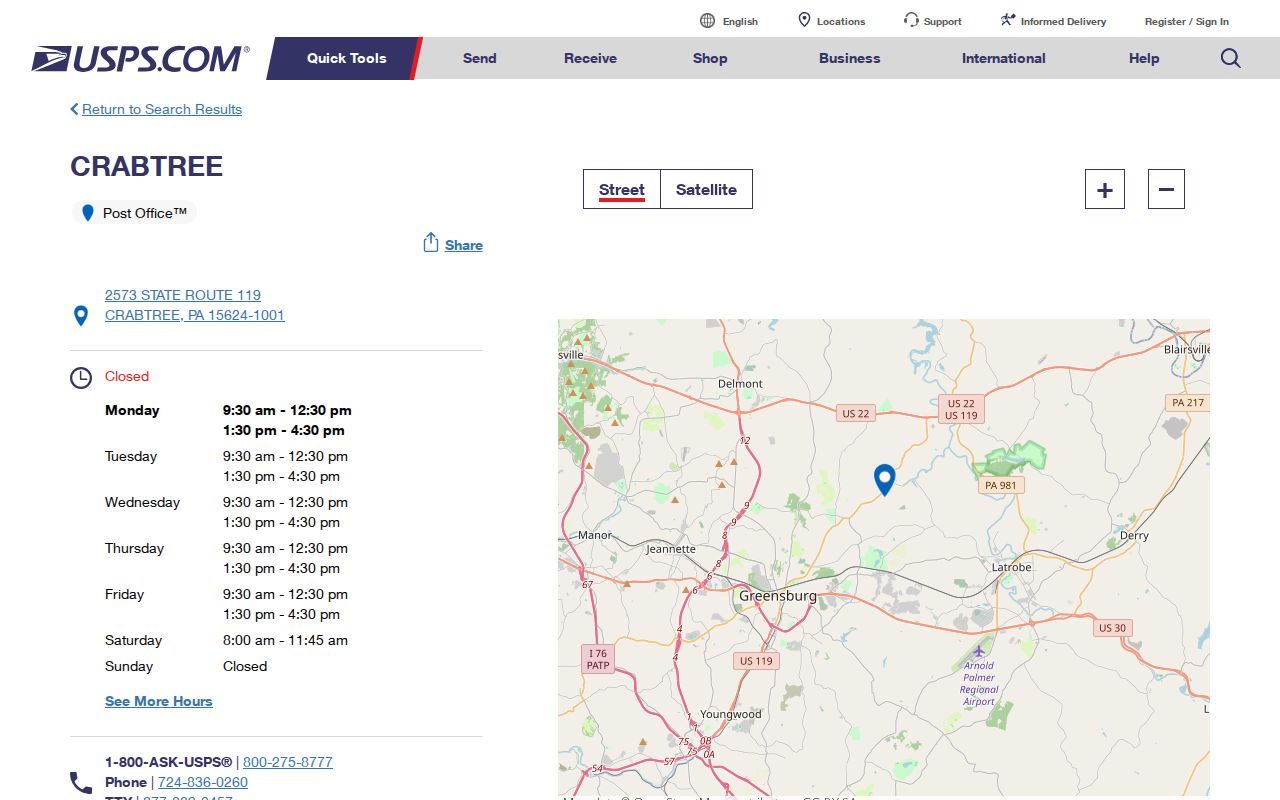Open the Receive menu
Image resolution: width=1280 pixels, height=800 pixels.
pos(591,58)
